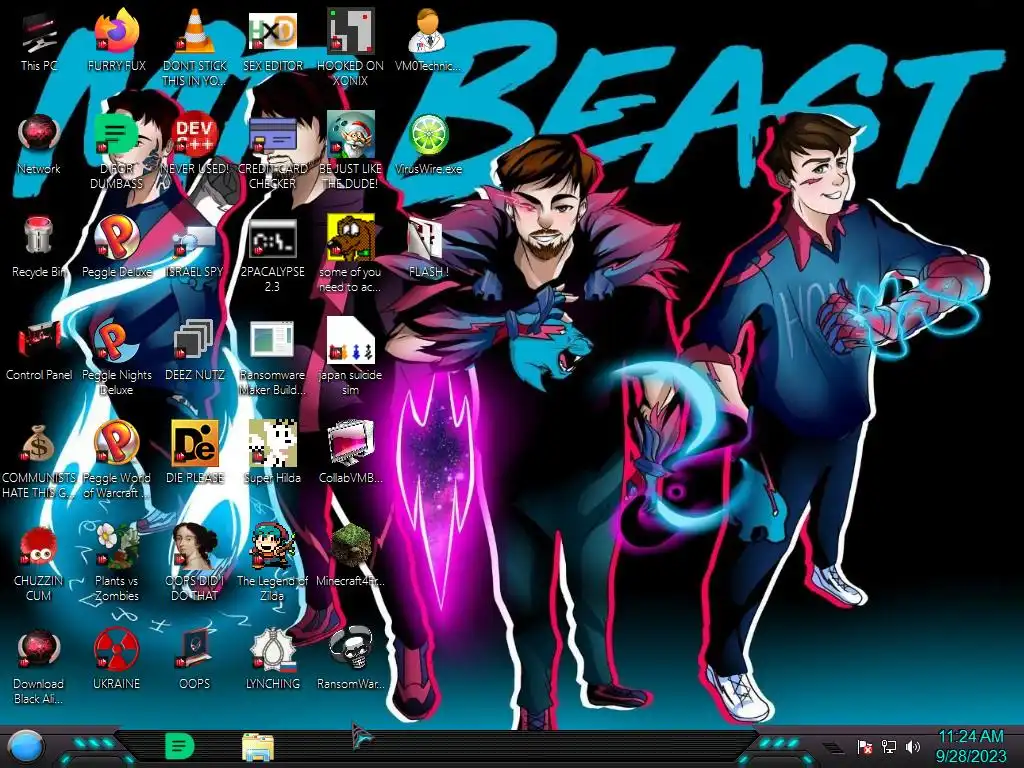Image resolution: width=1024 pixels, height=768 pixels.
Task: Open the bear icon some of you need shortcut
Action: tap(351, 255)
